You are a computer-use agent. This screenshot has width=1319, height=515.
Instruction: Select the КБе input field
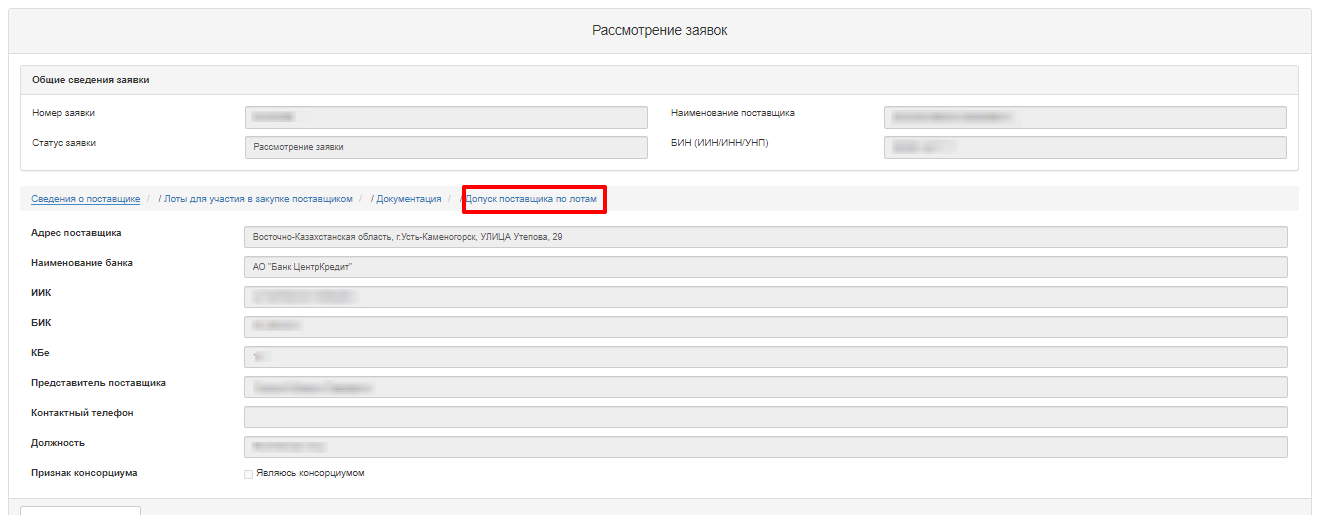765,357
